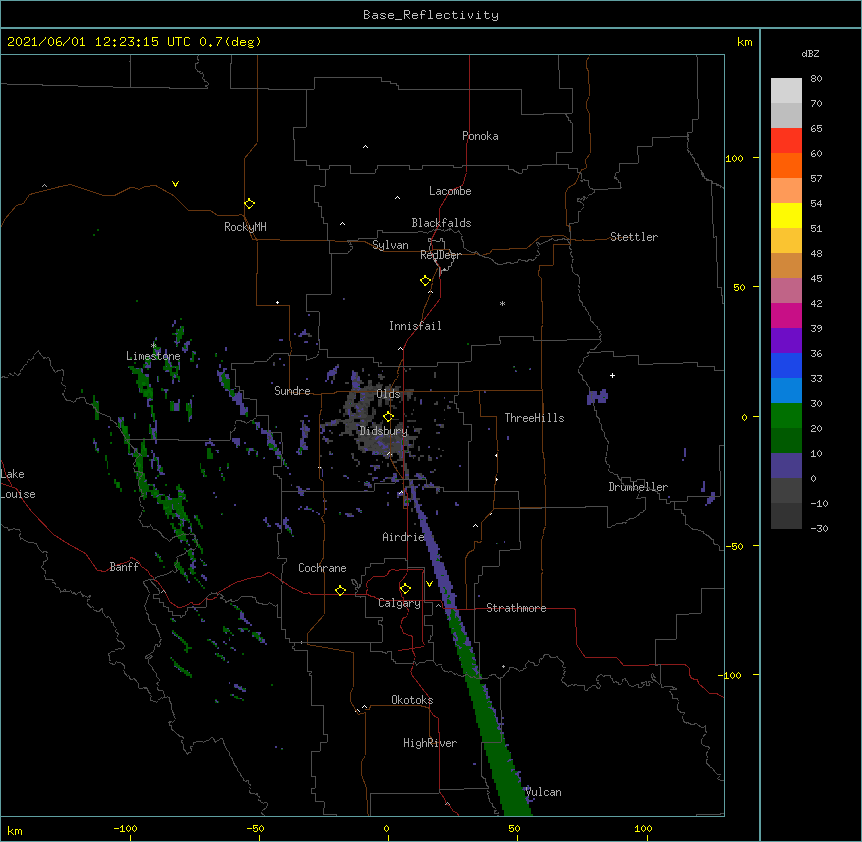The width and height of the screenshot is (862, 842).
Task: Click the Lake Louise label
Action: [18, 484]
